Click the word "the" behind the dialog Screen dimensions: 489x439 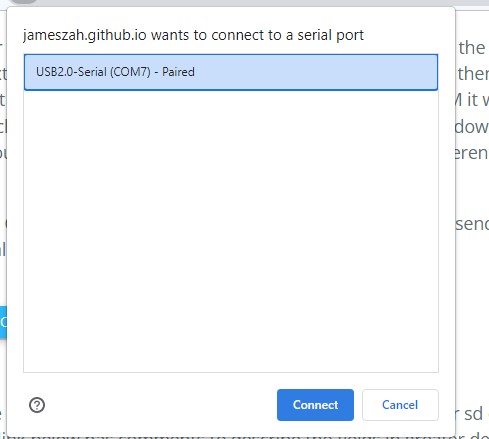point(472,47)
